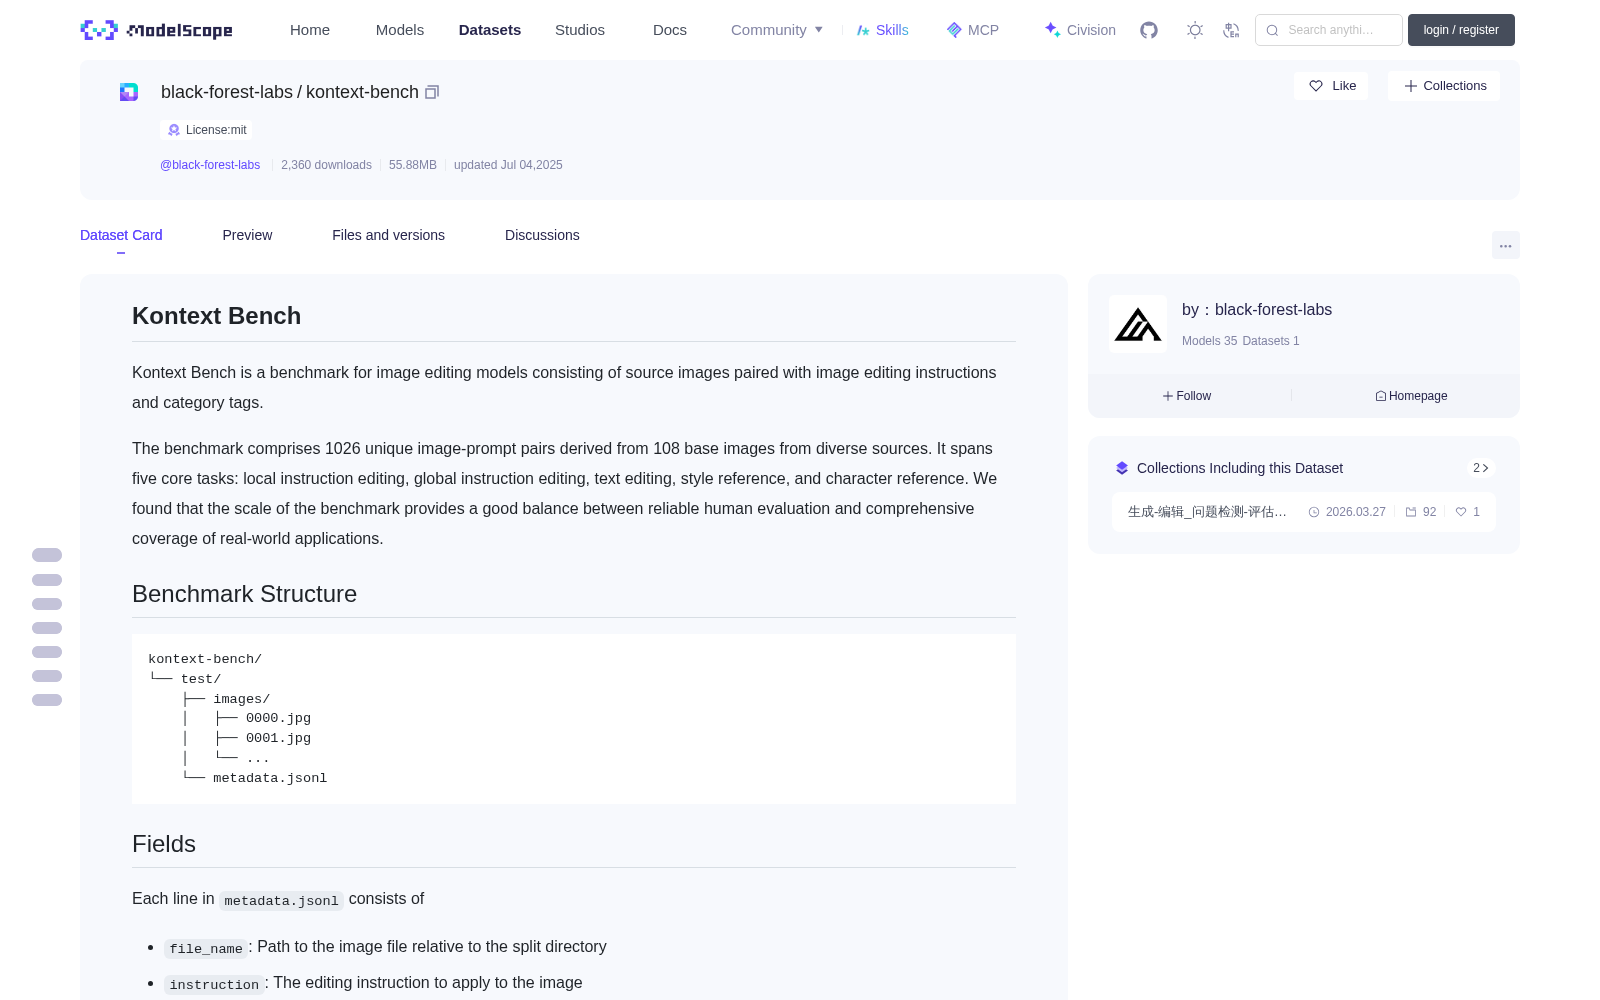Click '0000.jpg' in the code block
1600x1000 pixels.
click(x=278, y=718)
